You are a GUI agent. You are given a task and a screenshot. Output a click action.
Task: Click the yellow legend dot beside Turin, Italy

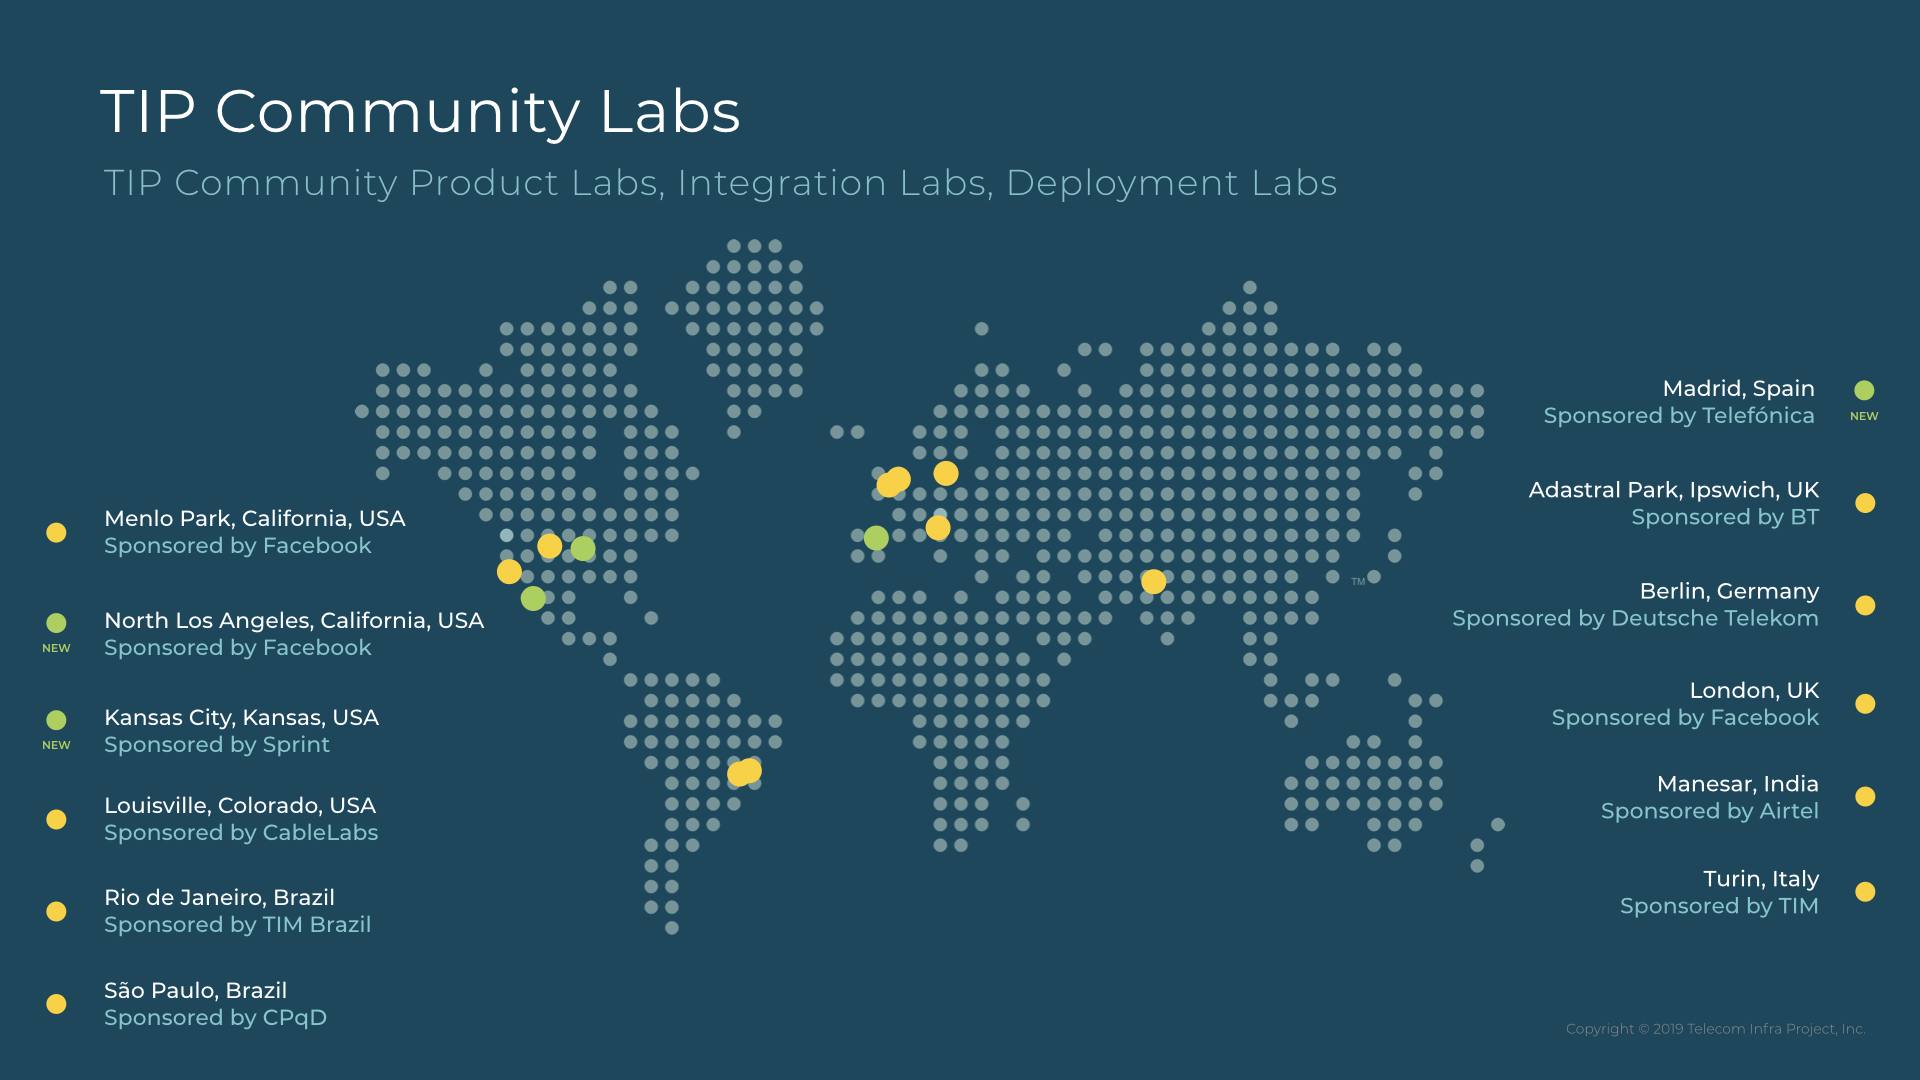click(x=1865, y=892)
